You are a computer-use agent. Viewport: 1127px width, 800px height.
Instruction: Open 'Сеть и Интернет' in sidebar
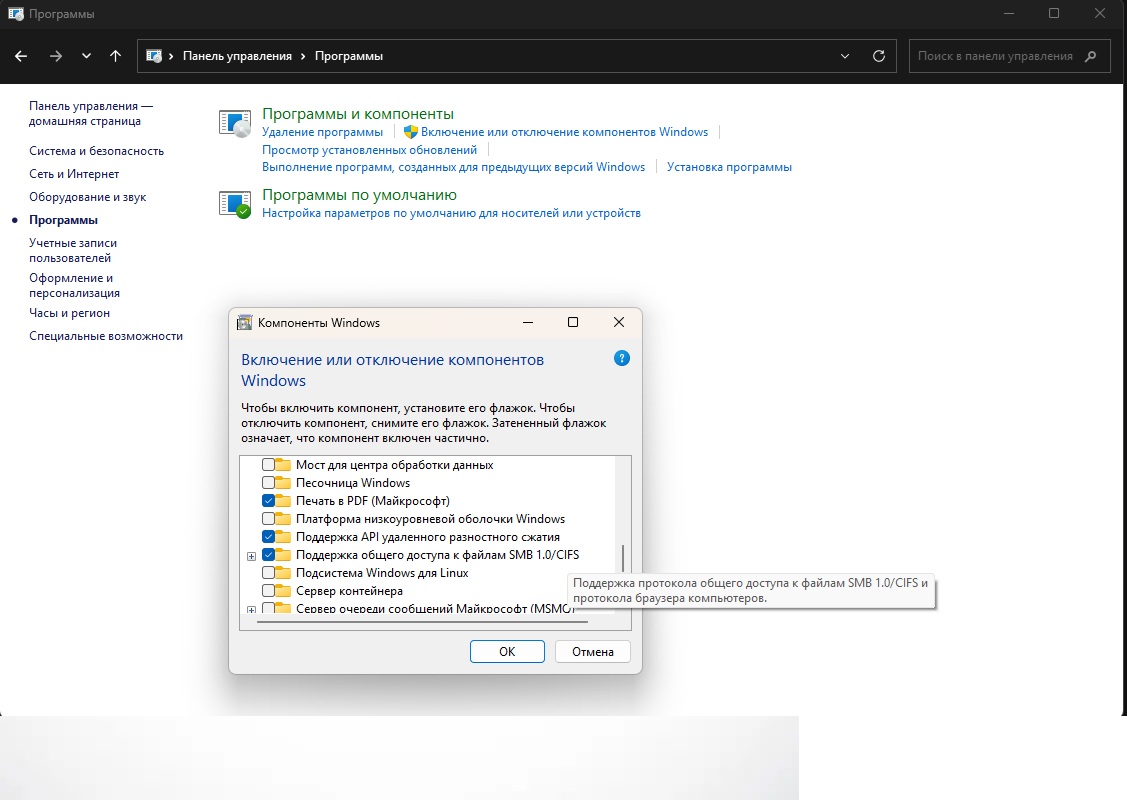pyautogui.click(x=74, y=174)
